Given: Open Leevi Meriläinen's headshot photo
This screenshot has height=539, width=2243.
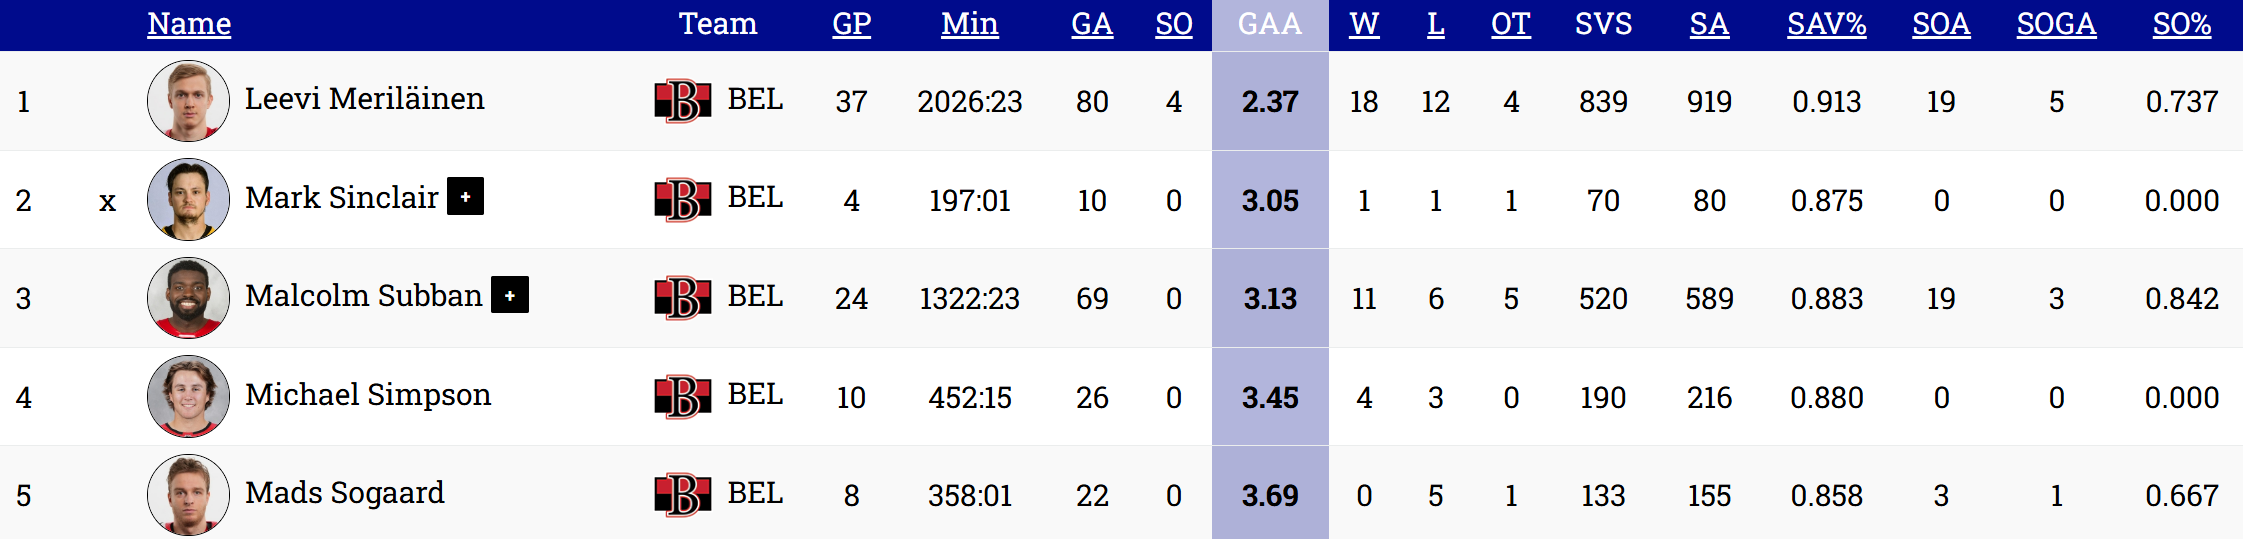Looking at the screenshot, I should pyautogui.click(x=188, y=101).
